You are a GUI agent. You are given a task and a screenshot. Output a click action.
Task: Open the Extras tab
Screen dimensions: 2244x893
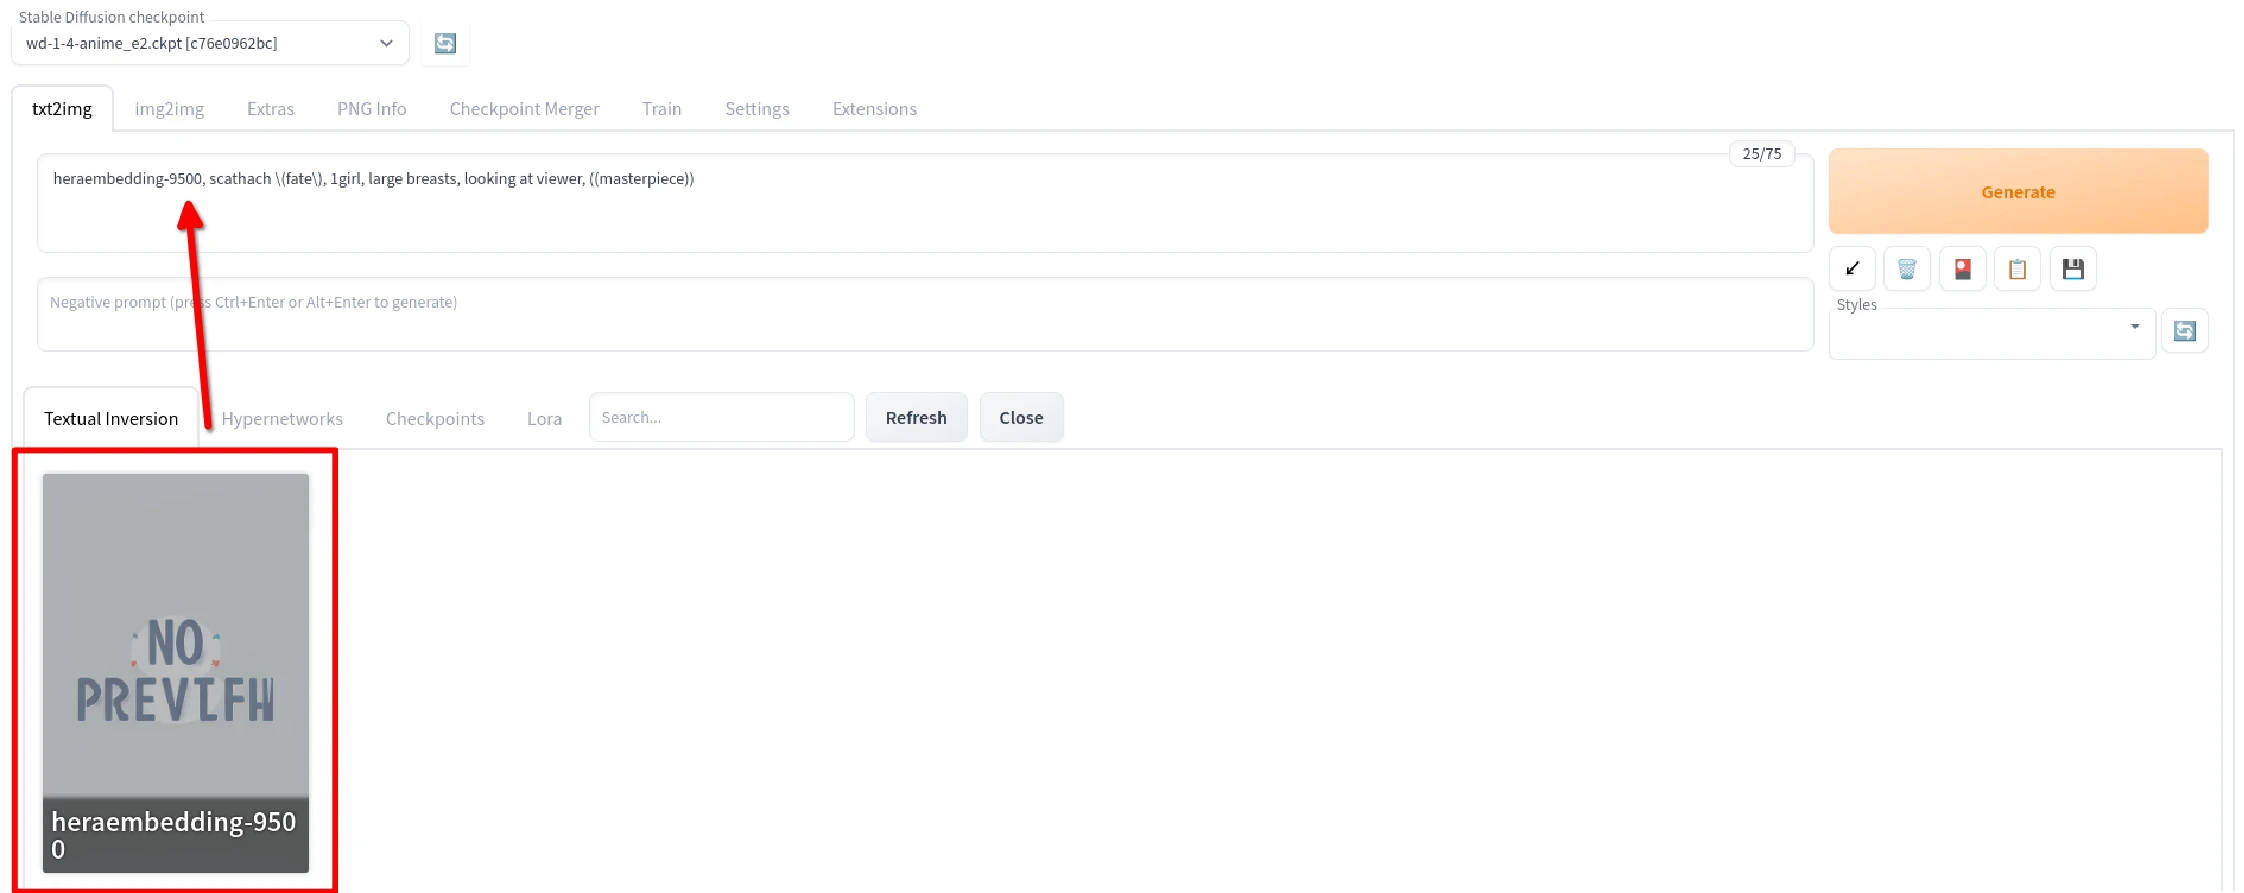(x=270, y=109)
